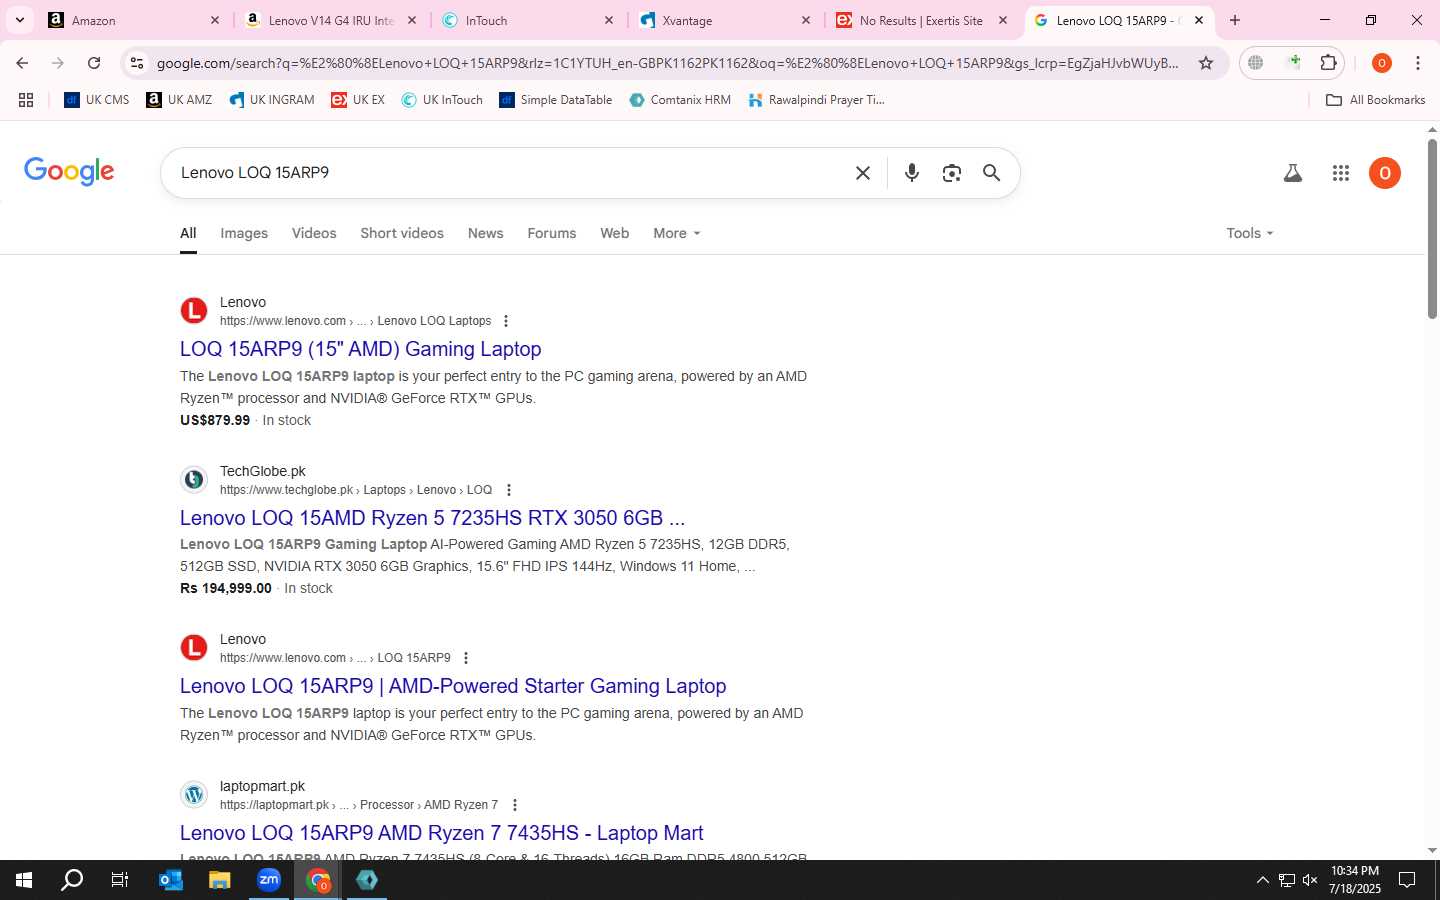Image resolution: width=1440 pixels, height=900 pixels.
Task: Click the browser back arrow
Action: coord(22,63)
